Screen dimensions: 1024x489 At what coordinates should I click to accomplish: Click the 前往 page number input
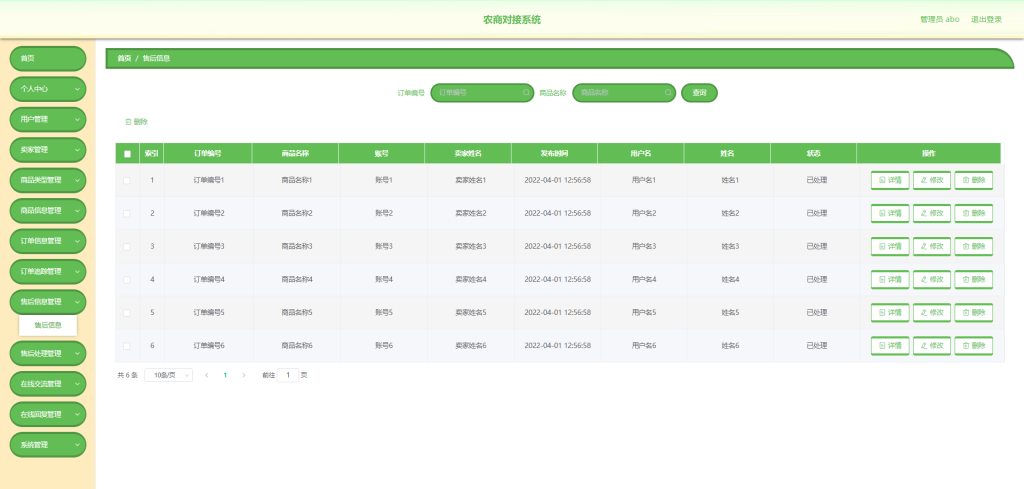[x=288, y=375]
